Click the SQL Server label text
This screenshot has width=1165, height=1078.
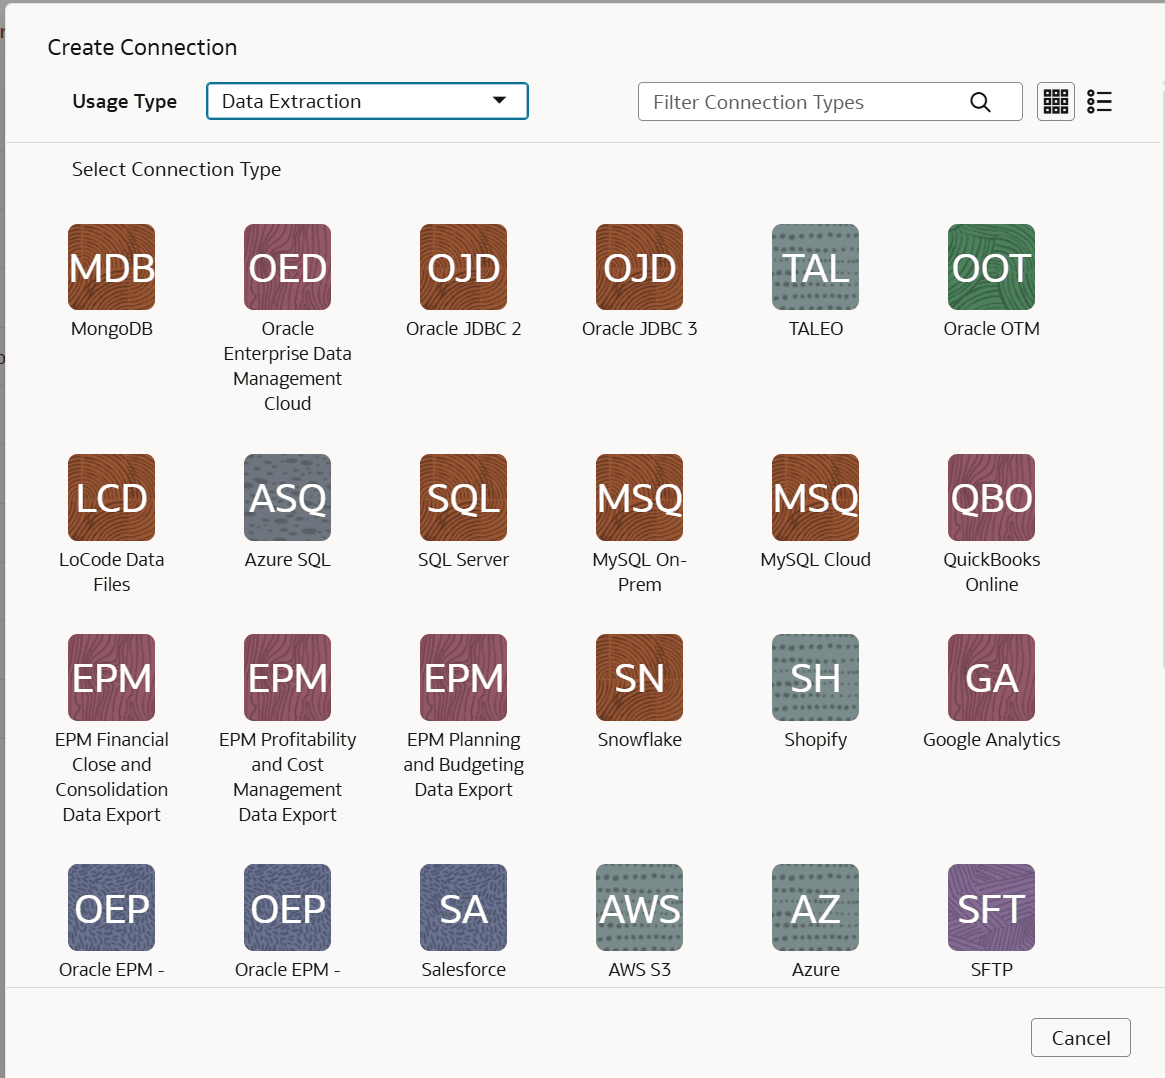[464, 559]
